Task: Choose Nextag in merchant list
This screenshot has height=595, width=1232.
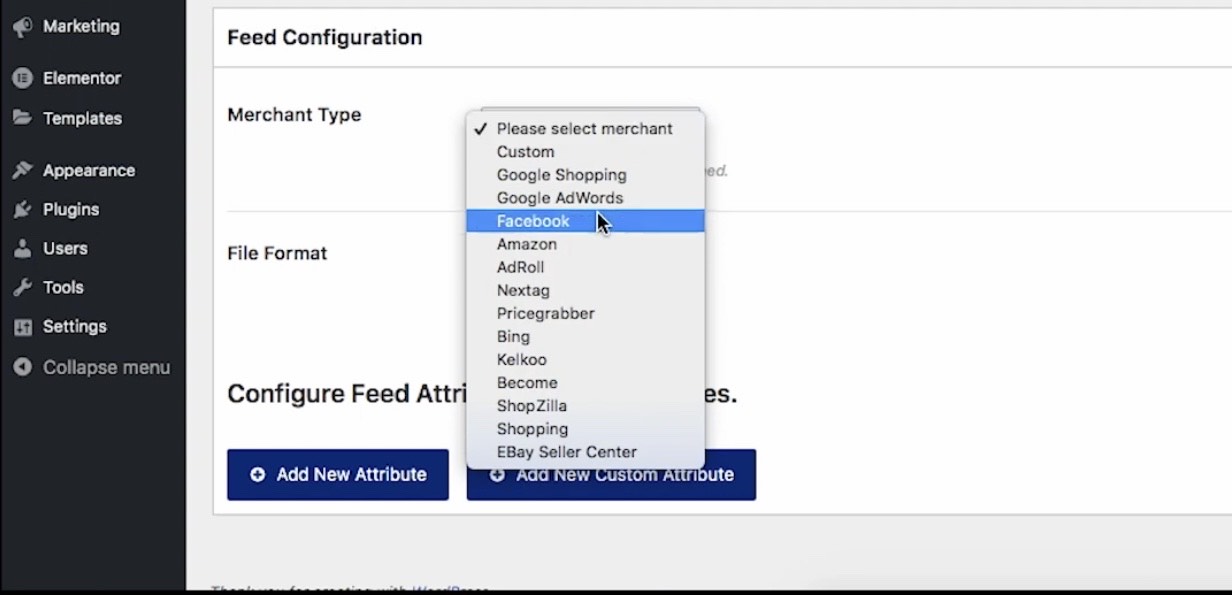Action: tap(585, 290)
